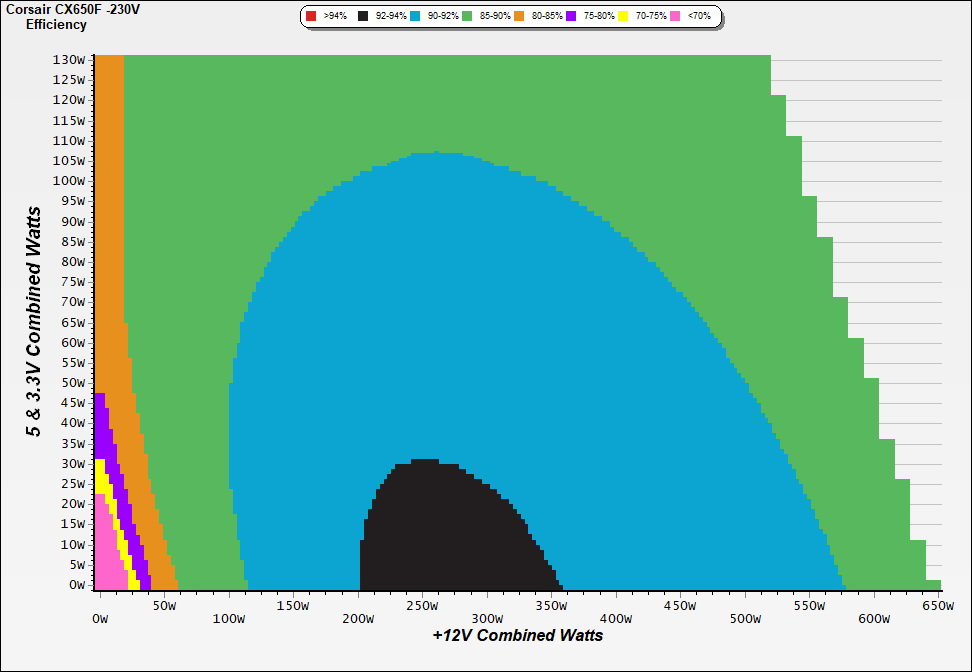This screenshot has width=972, height=672.
Task: Click the red >94% legend swatch
Action: [311, 17]
